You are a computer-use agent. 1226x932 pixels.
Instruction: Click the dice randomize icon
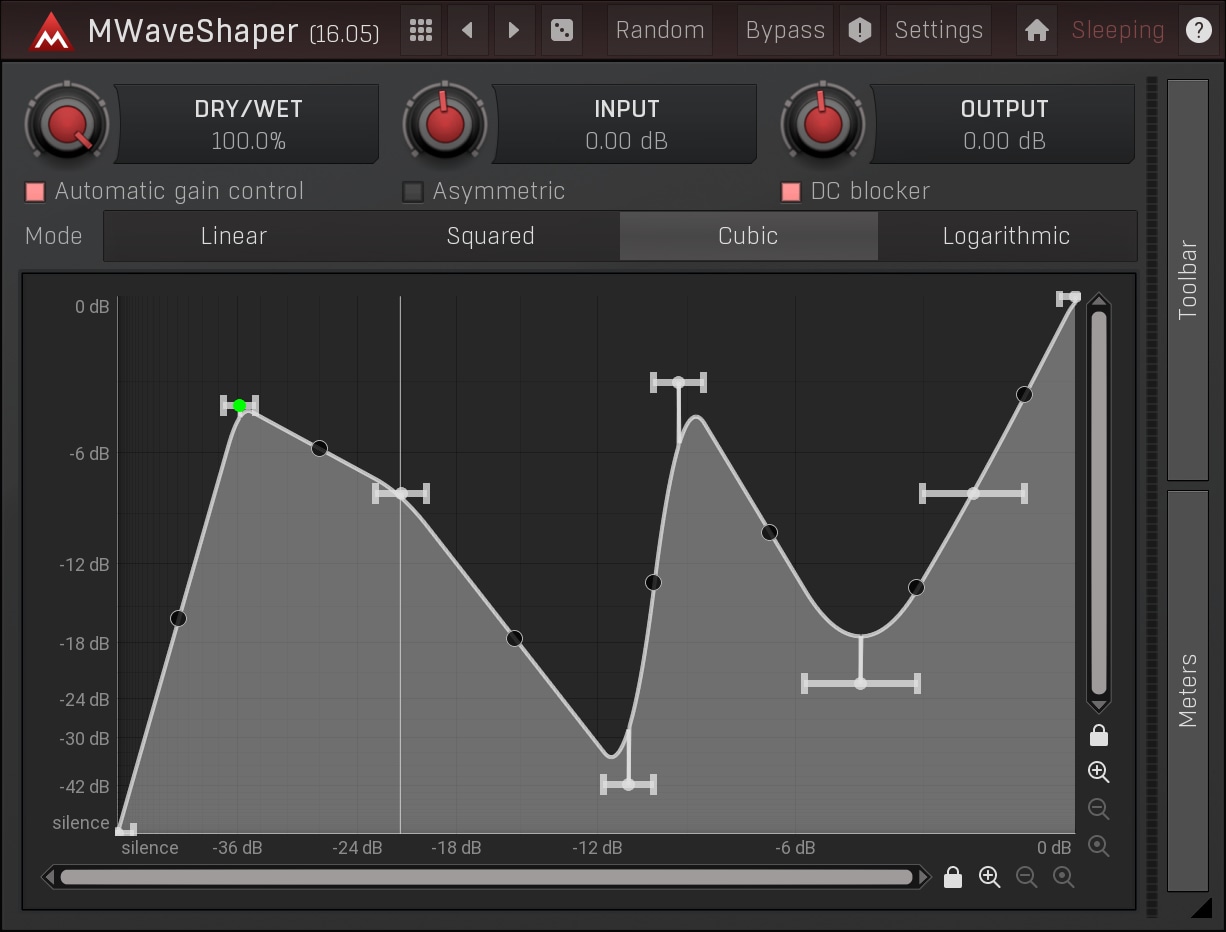pos(562,30)
